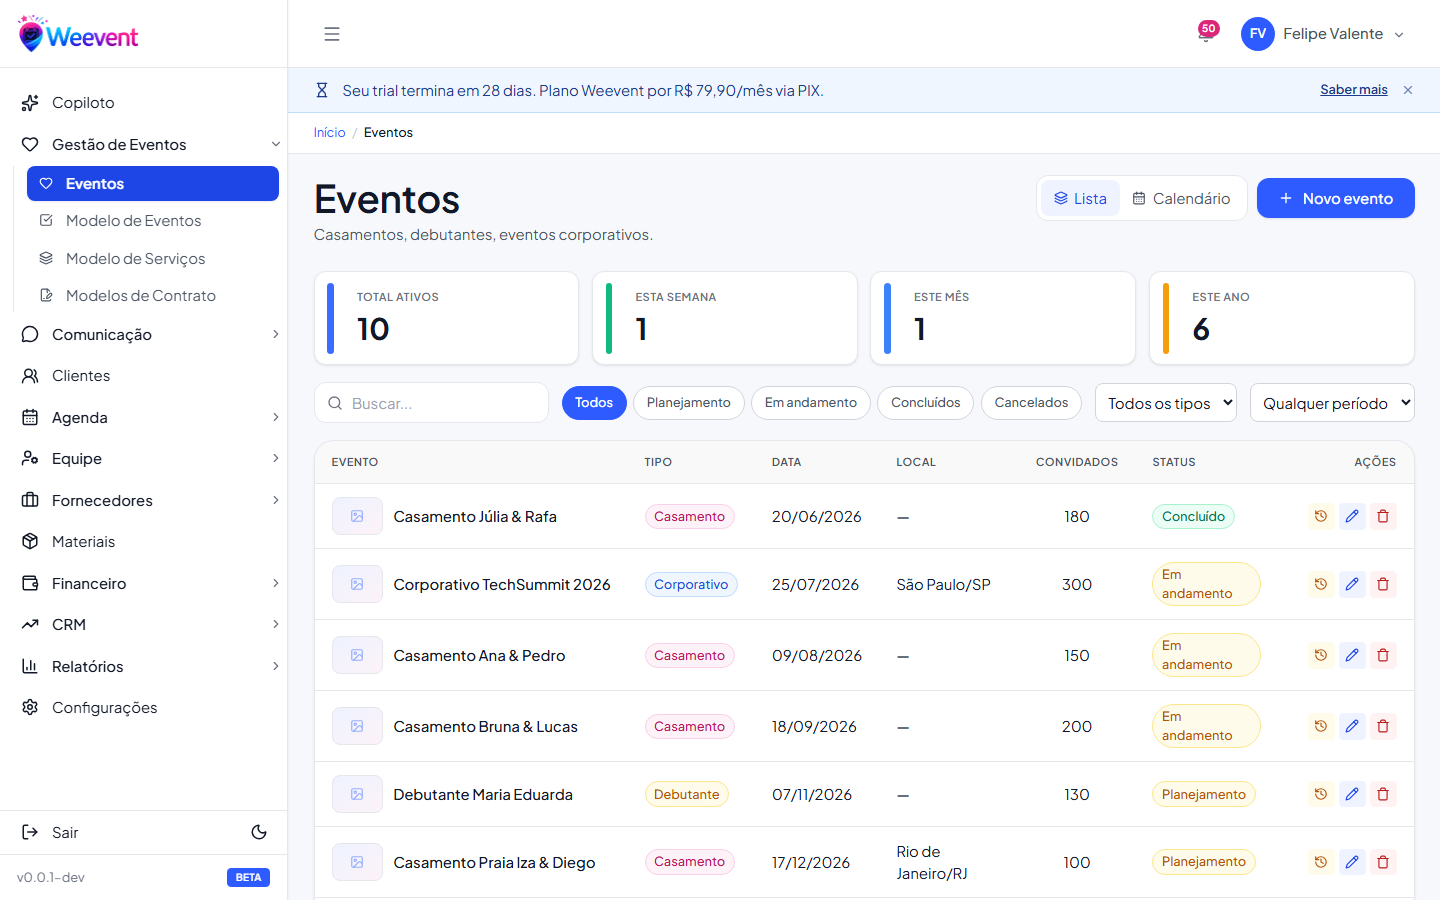
Task: Go to Início breadcrumb
Action: [x=329, y=133]
